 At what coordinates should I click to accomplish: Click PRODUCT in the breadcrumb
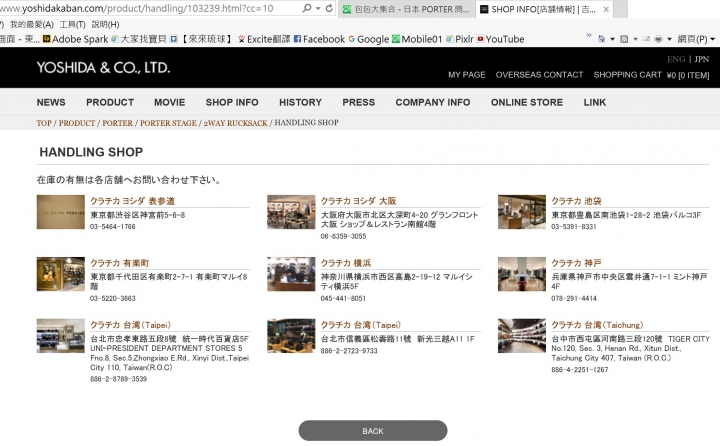tap(77, 123)
